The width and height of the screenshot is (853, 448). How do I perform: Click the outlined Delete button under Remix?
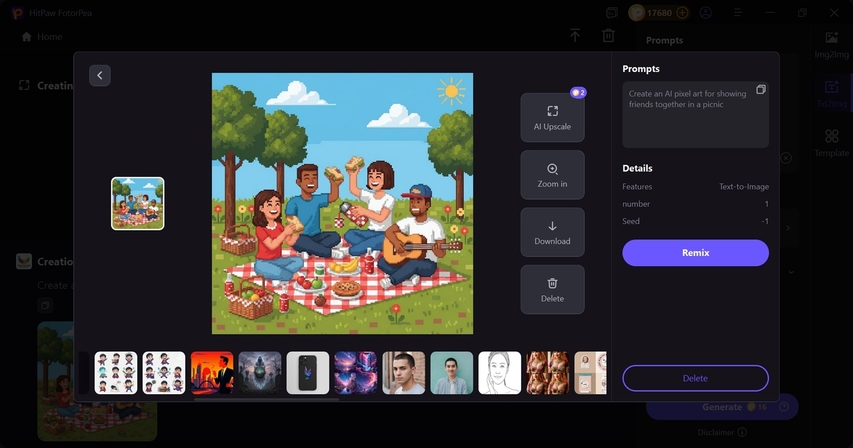[695, 378]
